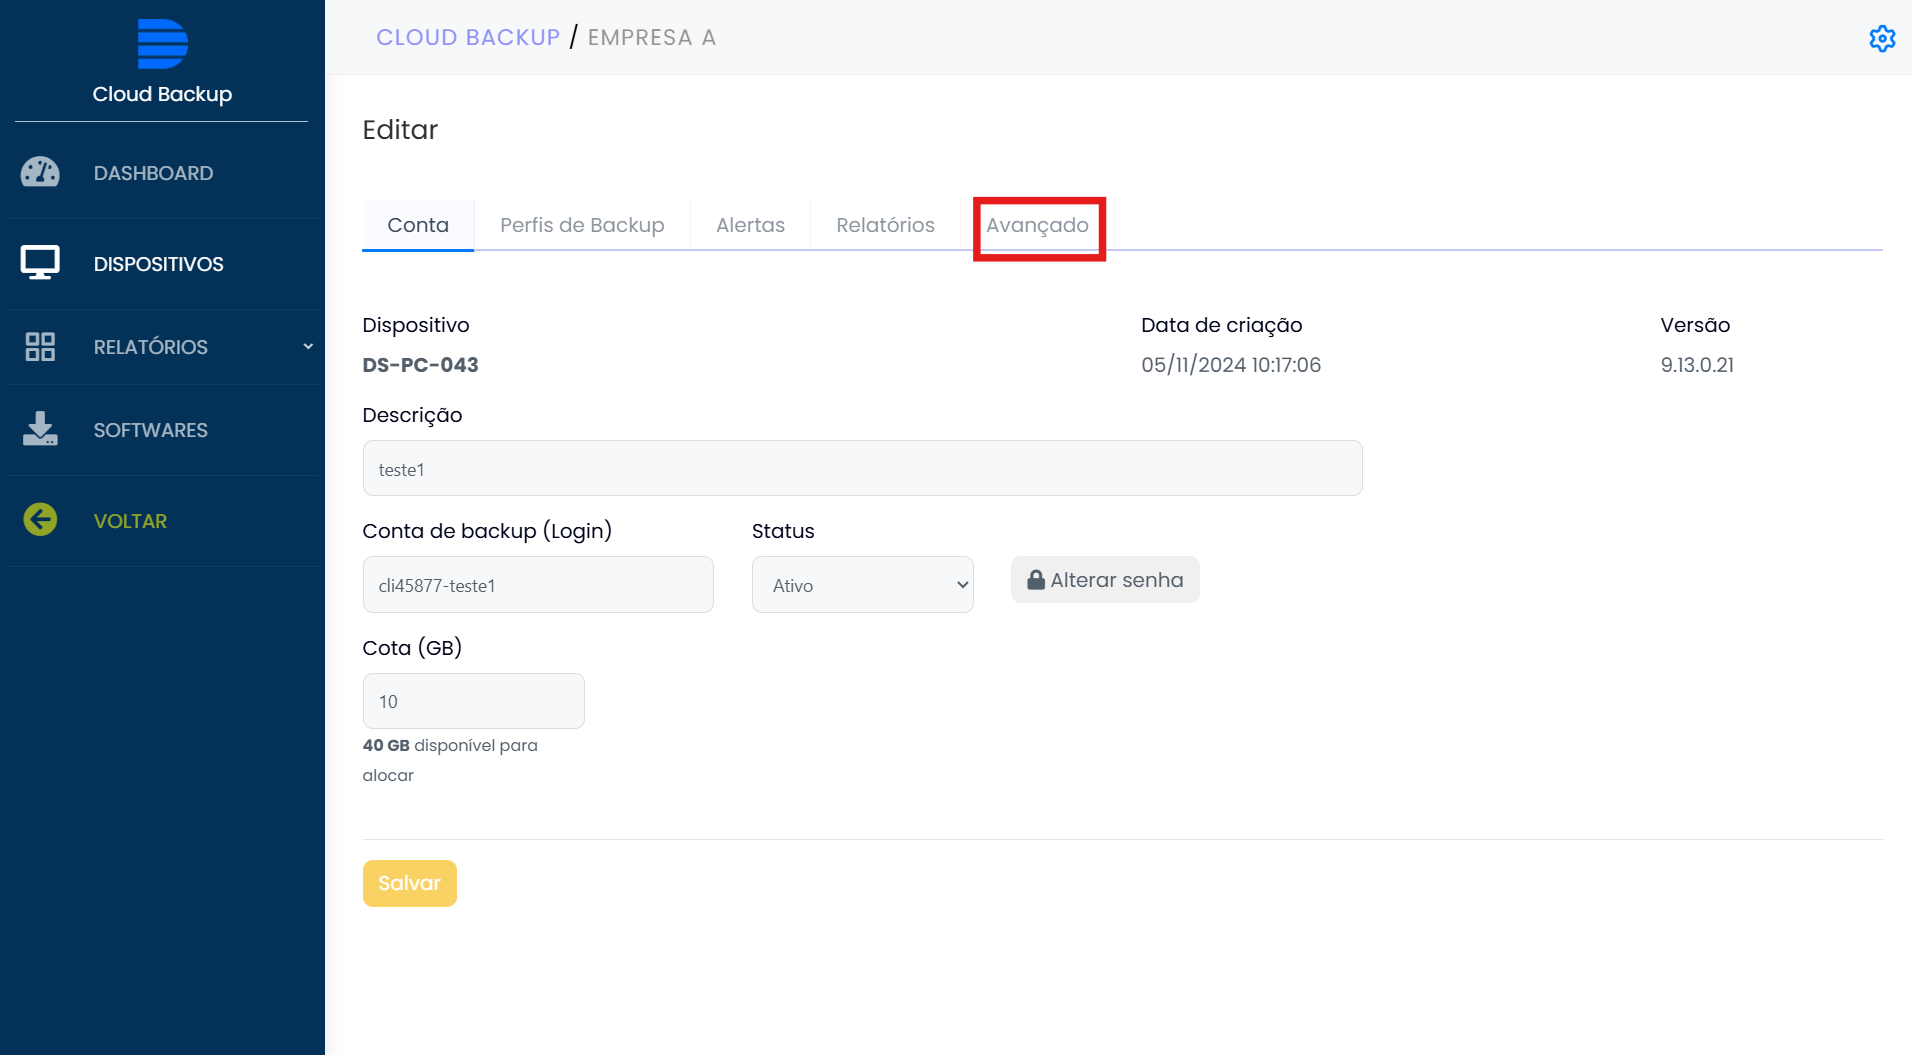Image resolution: width=1912 pixels, height=1055 pixels.
Task: Click the Softwares download icon
Action: (40, 429)
